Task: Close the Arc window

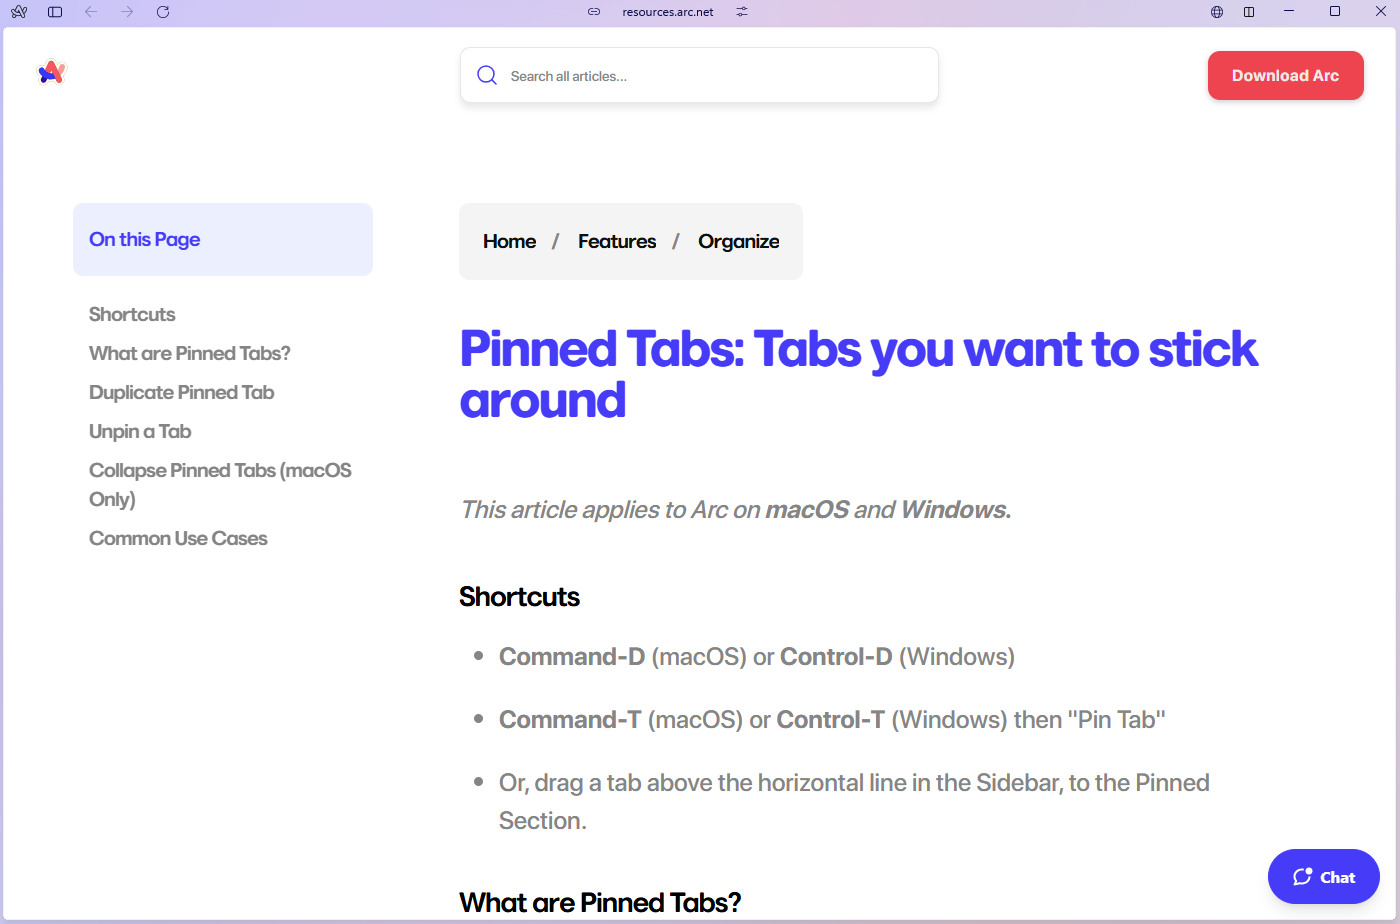Action: coord(1380,12)
